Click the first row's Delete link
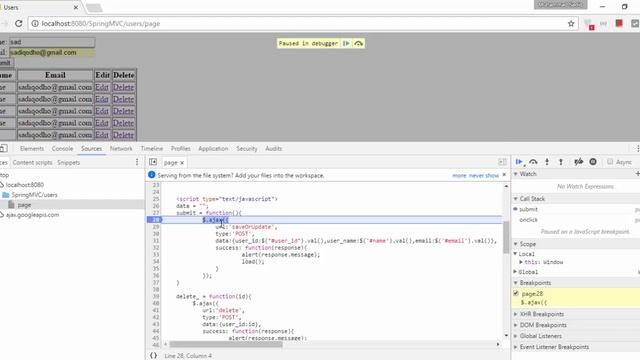Image resolution: width=640 pixels, height=360 pixels. coord(123,87)
